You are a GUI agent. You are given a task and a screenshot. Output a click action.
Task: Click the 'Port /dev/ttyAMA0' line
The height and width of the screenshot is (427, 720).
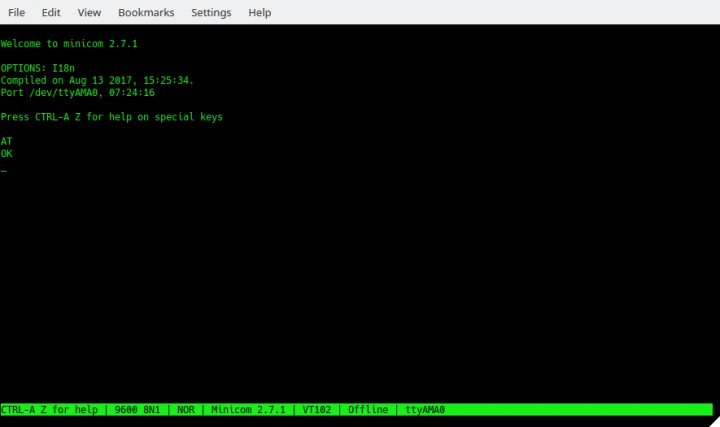coord(78,93)
